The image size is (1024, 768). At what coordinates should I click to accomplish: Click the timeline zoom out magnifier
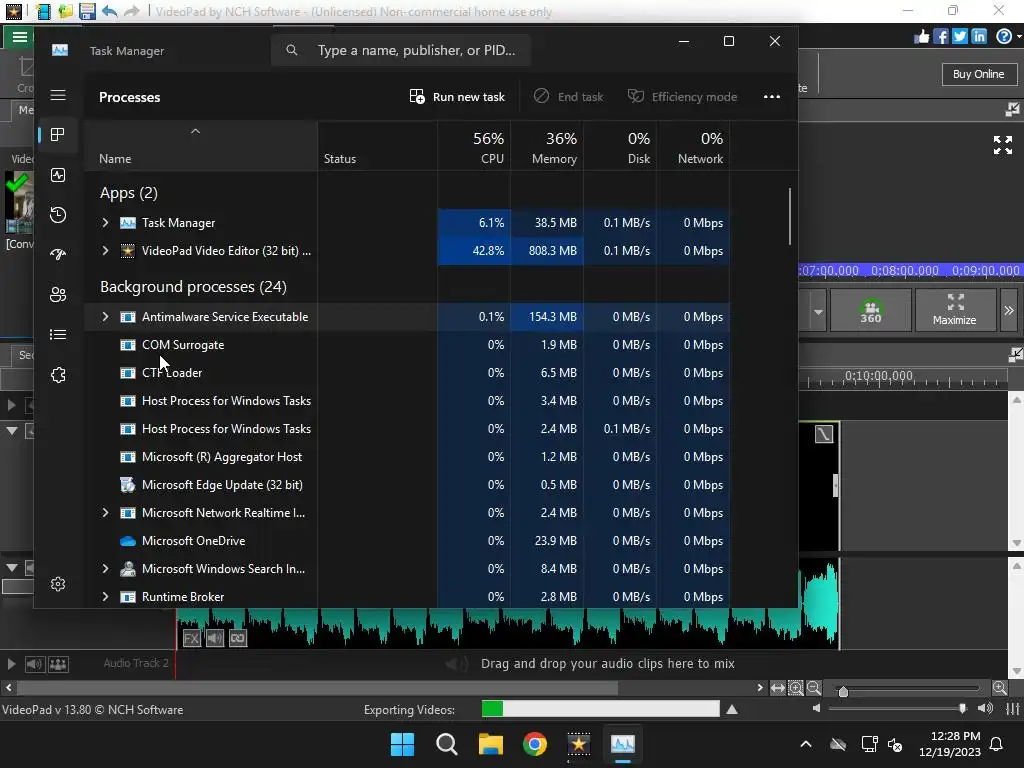coord(814,688)
